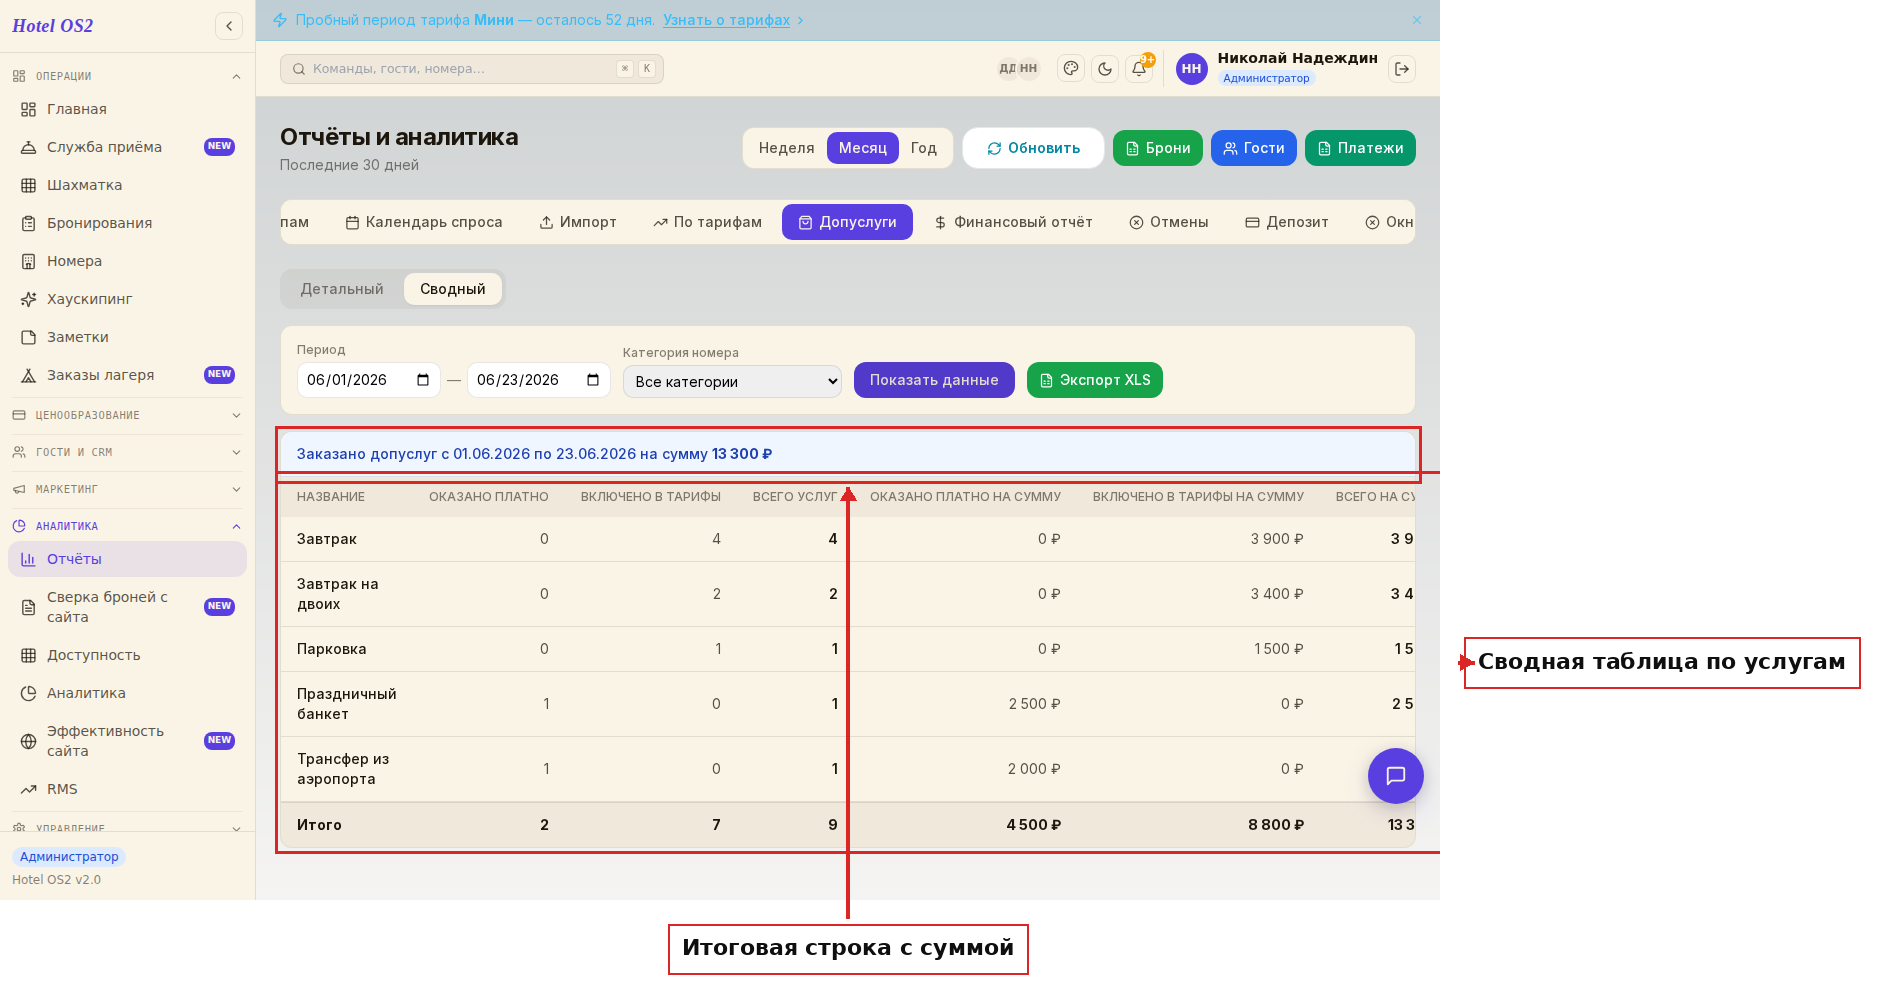The width and height of the screenshot is (1884, 998).
Task: Focus the command search field
Action: click(472, 69)
